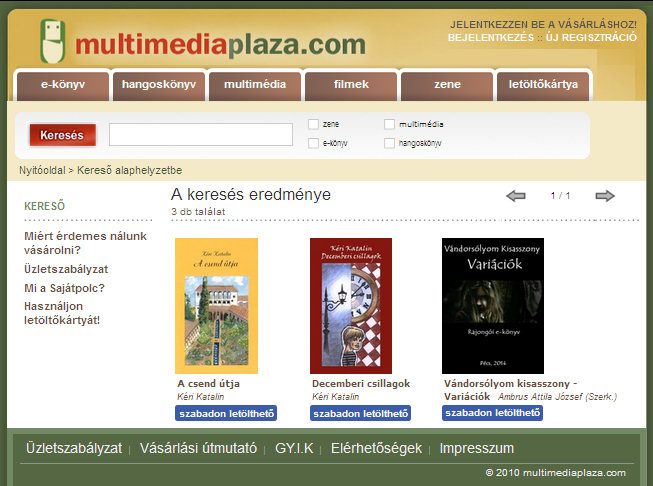Open the footer Vásárlási útmutató link
The image size is (653, 486).
[x=198, y=448]
